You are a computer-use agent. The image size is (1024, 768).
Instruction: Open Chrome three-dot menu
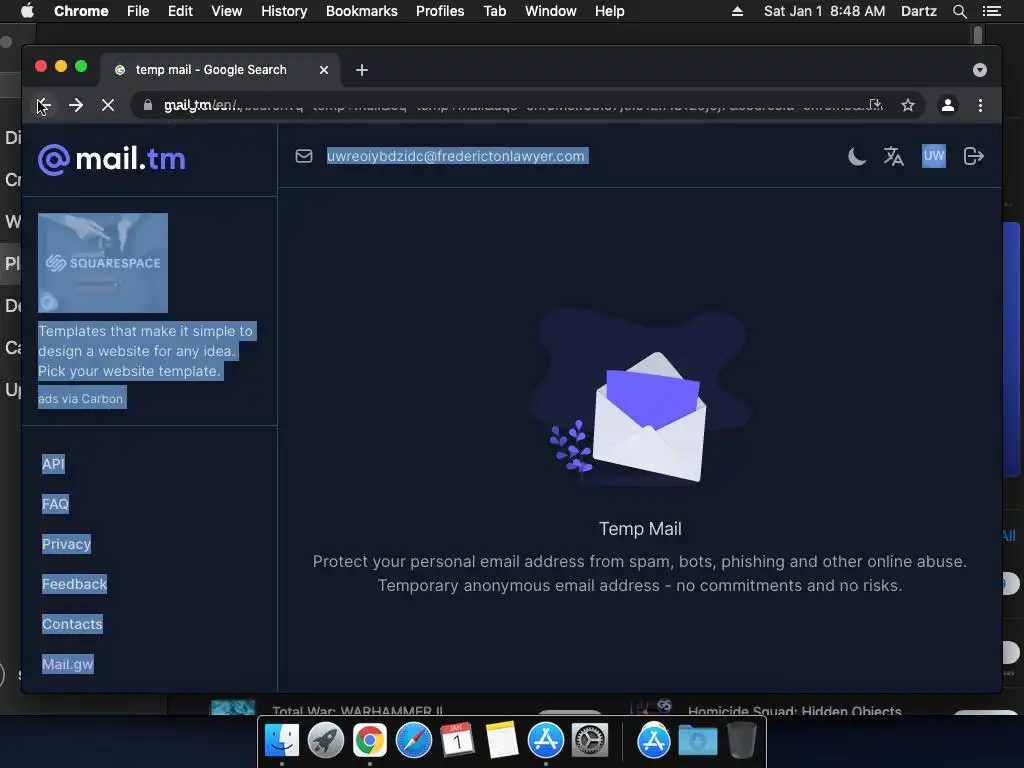(x=980, y=105)
